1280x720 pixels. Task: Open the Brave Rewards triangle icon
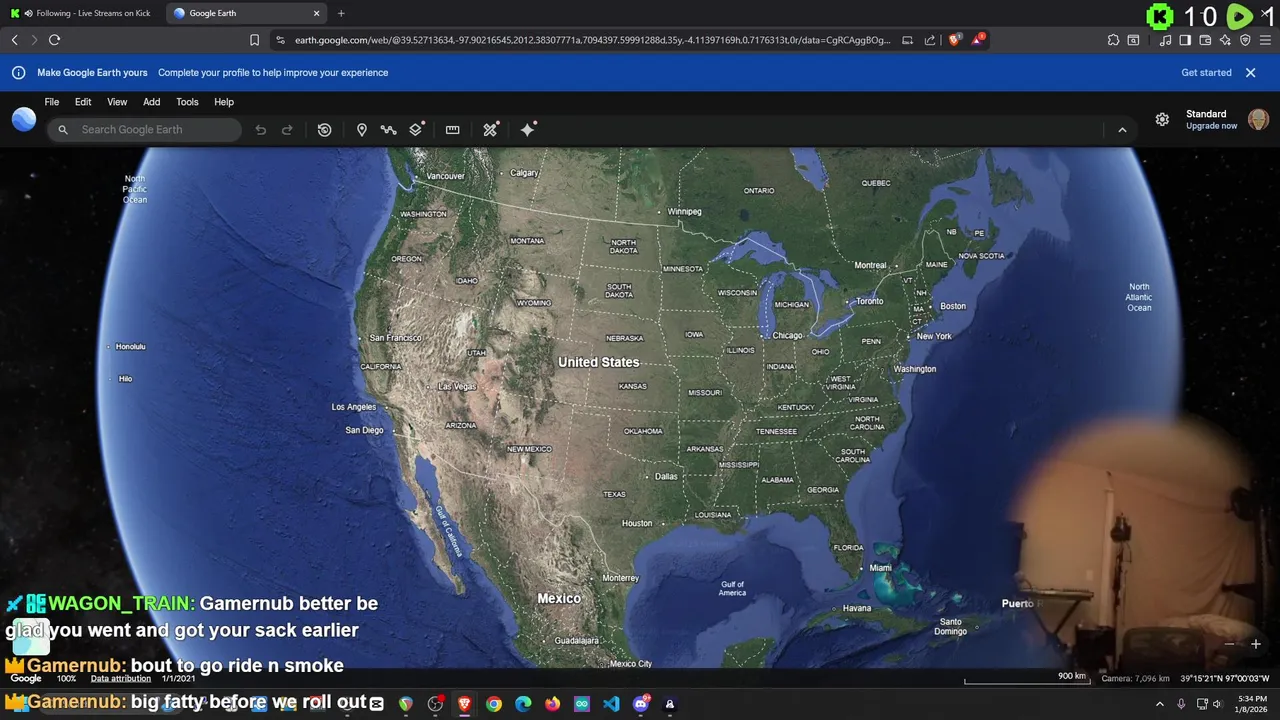pyautogui.click(x=978, y=40)
